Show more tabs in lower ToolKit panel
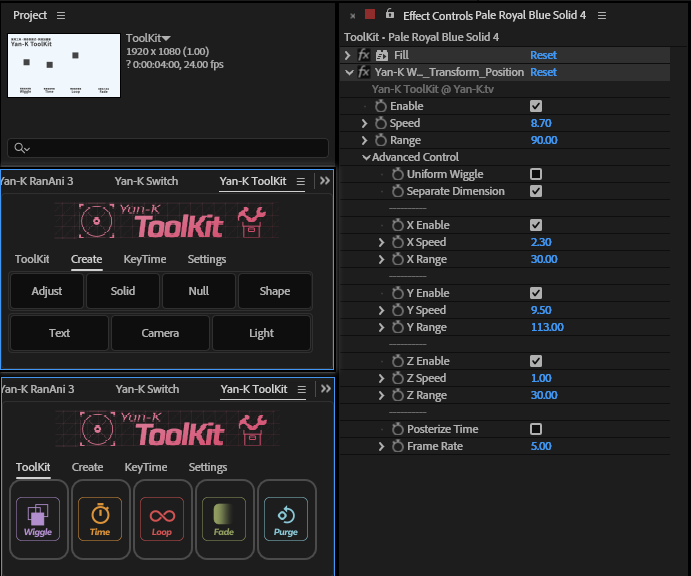The width and height of the screenshot is (691, 576). pos(326,389)
